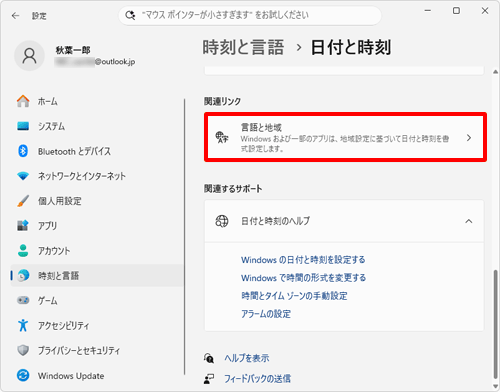Screen dimensions: 500x392
Task: Click the 時刻と言語 breadcrumb heading
Action: point(243,47)
